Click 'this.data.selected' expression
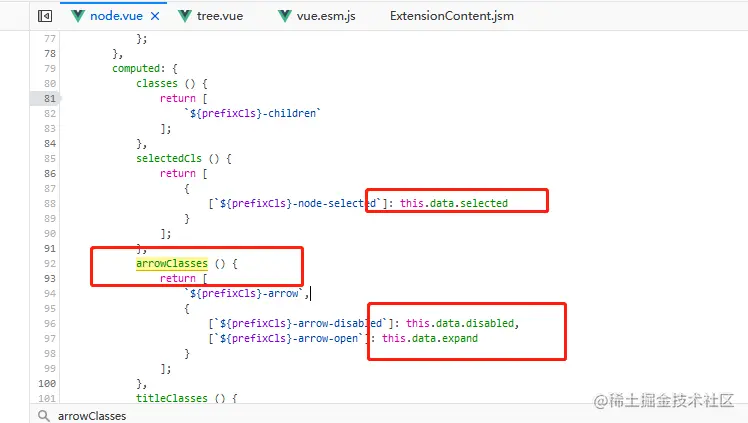The image size is (748, 423). click(x=454, y=203)
